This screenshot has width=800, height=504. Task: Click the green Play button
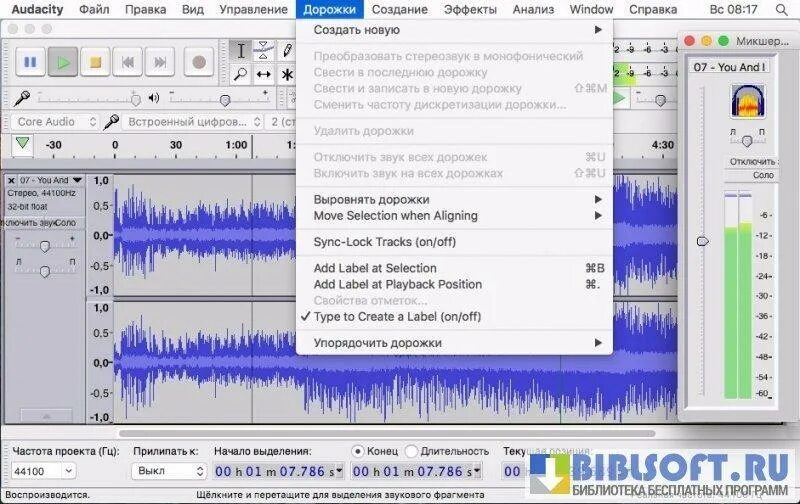coord(63,62)
